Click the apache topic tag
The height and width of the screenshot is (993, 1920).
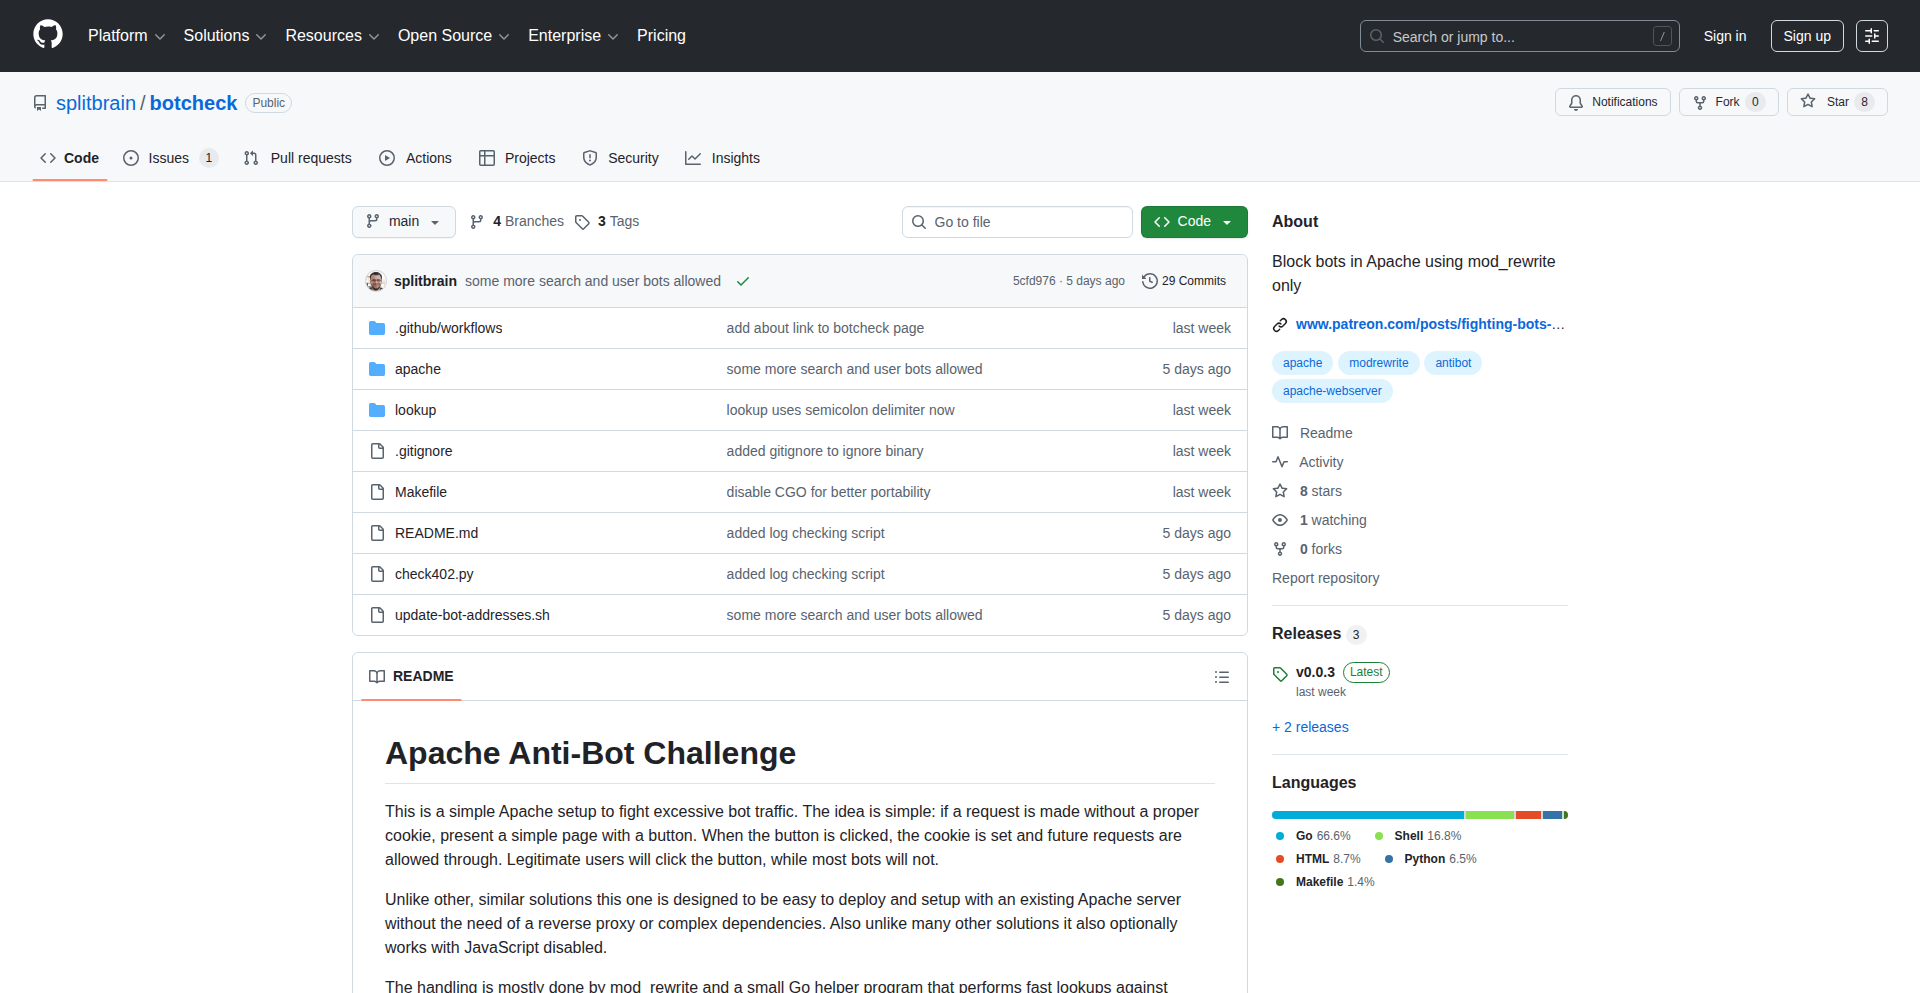pyautogui.click(x=1302, y=363)
